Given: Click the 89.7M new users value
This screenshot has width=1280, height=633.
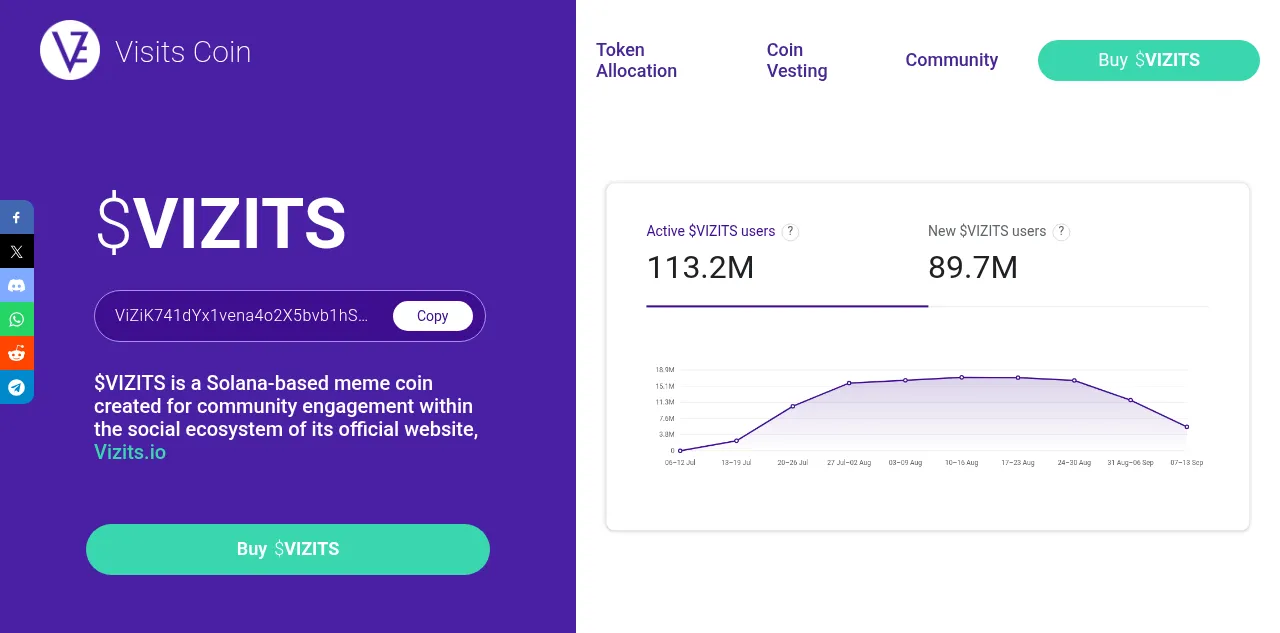Looking at the screenshot, I should (973, 268).
